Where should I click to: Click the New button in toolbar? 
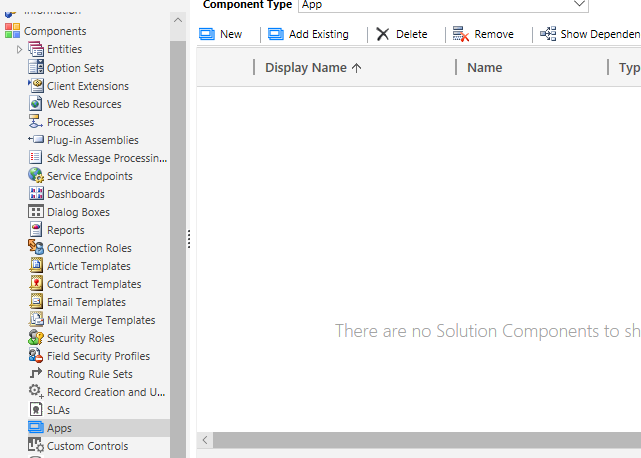(x=221, y=34)
